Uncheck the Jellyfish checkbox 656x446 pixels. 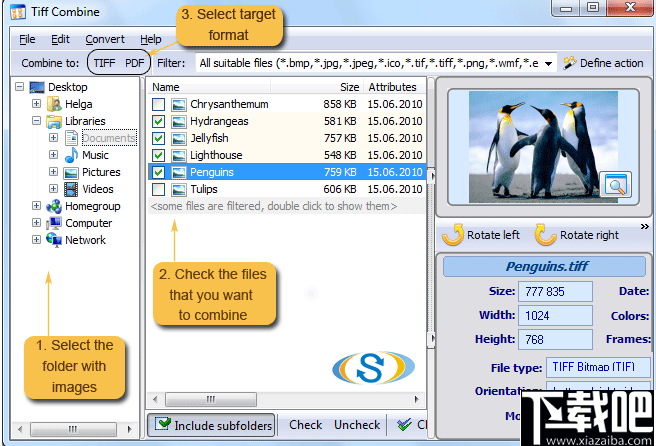(159, 138)
